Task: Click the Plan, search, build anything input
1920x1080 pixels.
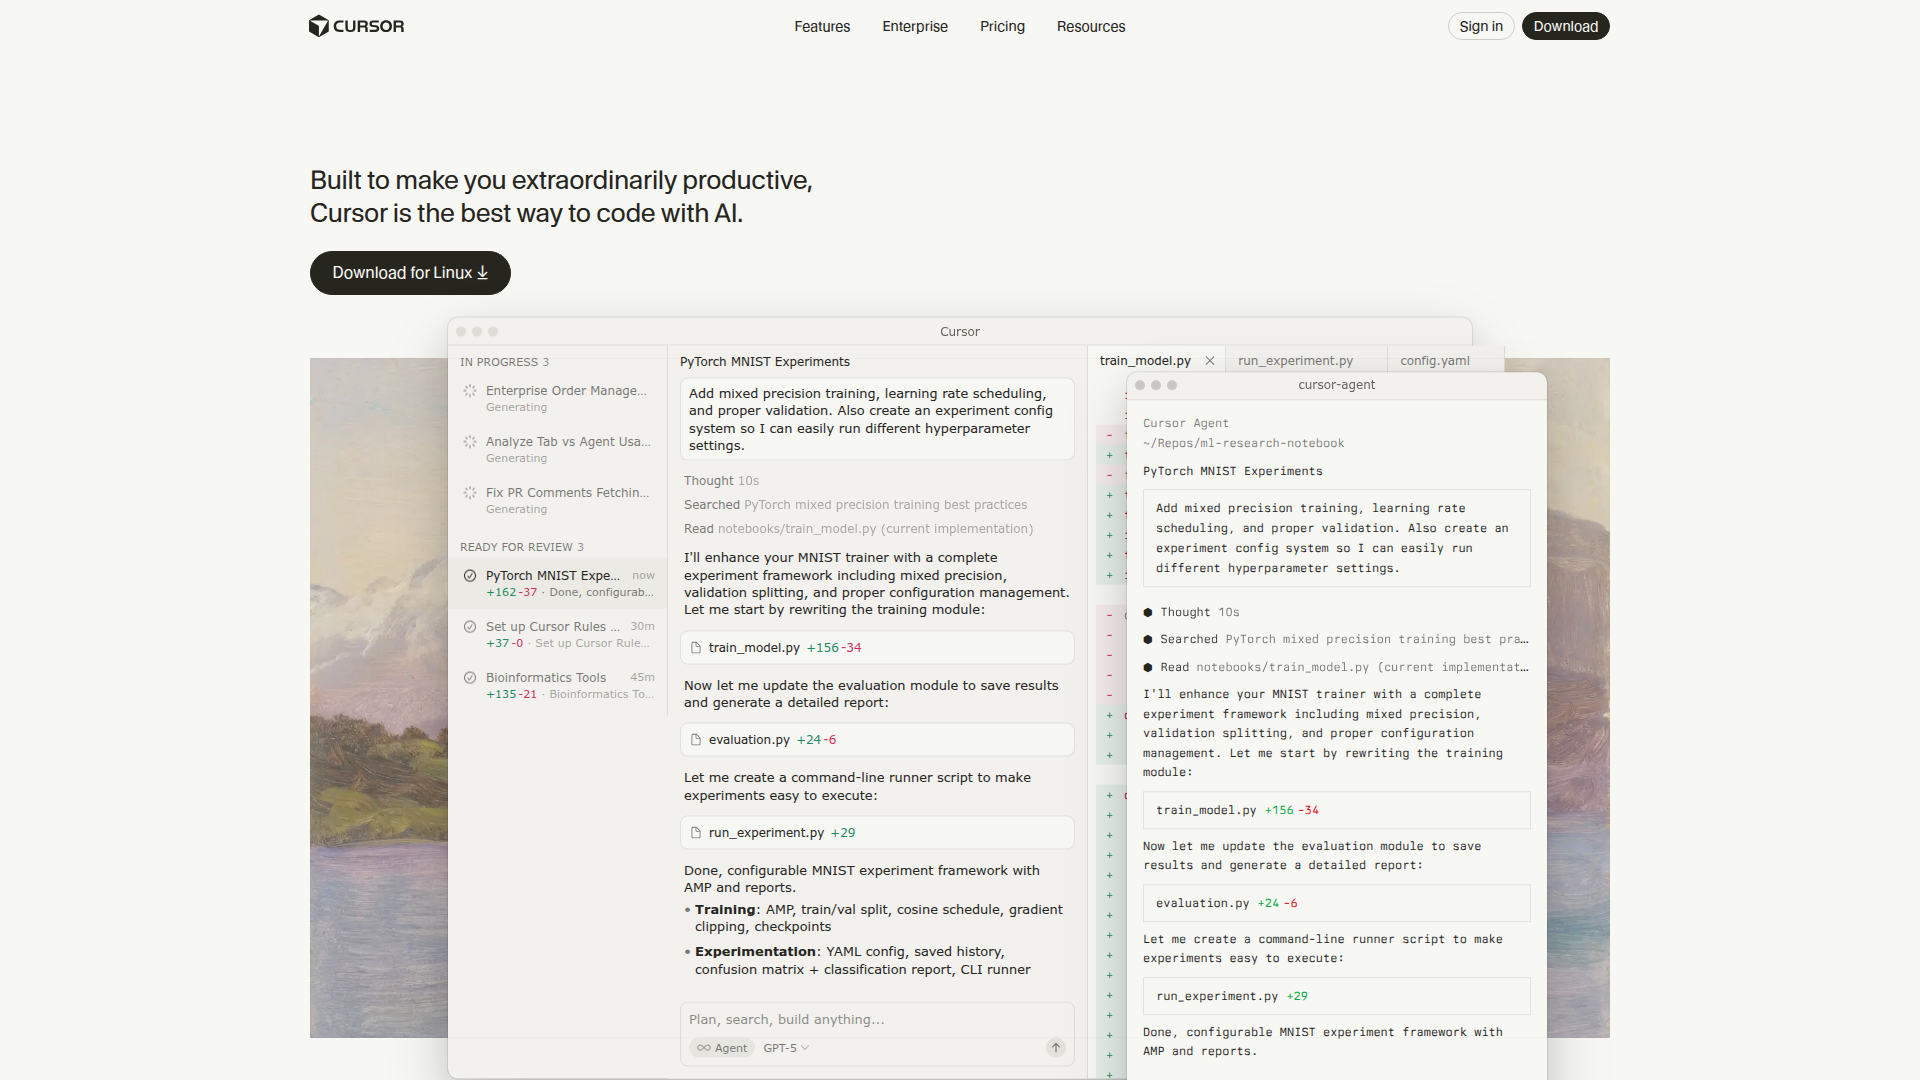Action: [x=860, y=1020]
